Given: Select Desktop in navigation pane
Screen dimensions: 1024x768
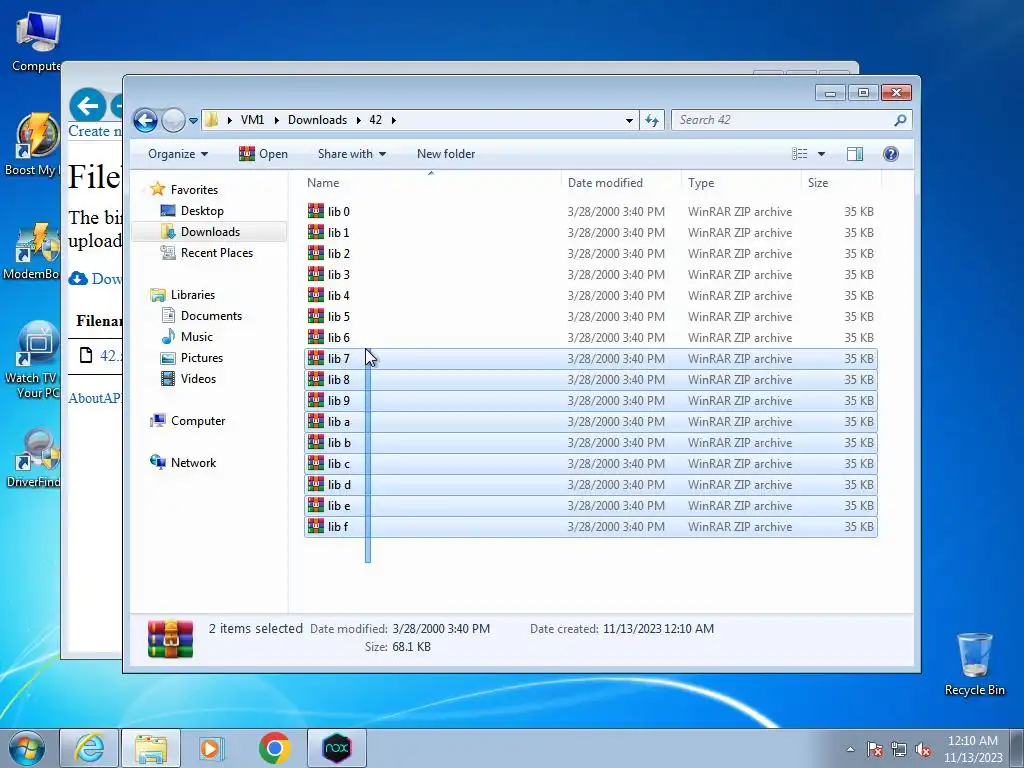Looking at the screenshot, I should [202, 211].
